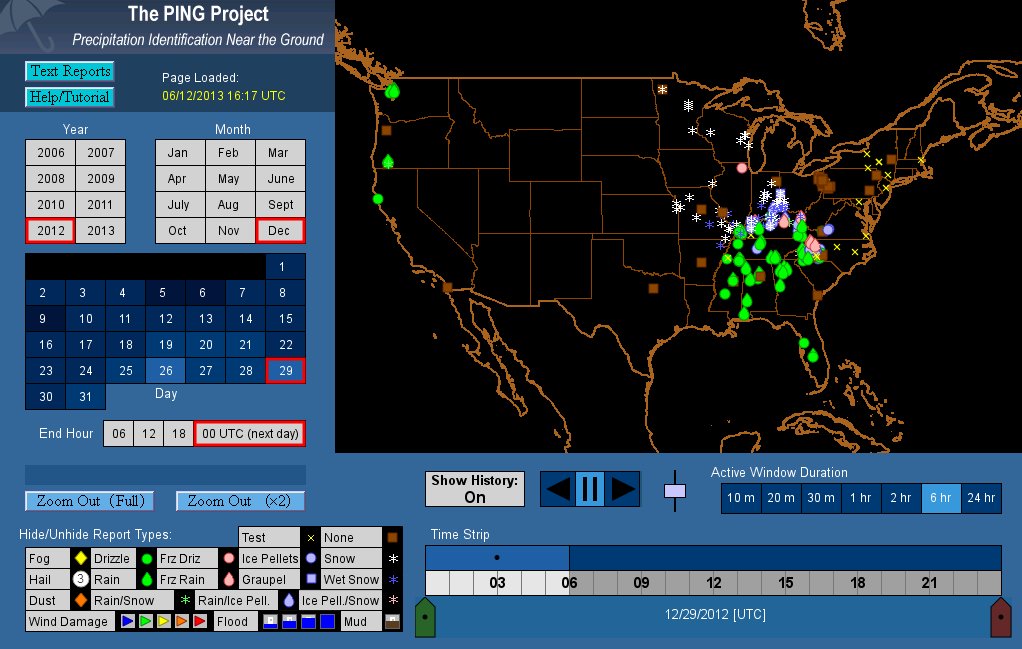
Task: Click the orange diamond Dust icon
Action: click(x=80, y=600)
